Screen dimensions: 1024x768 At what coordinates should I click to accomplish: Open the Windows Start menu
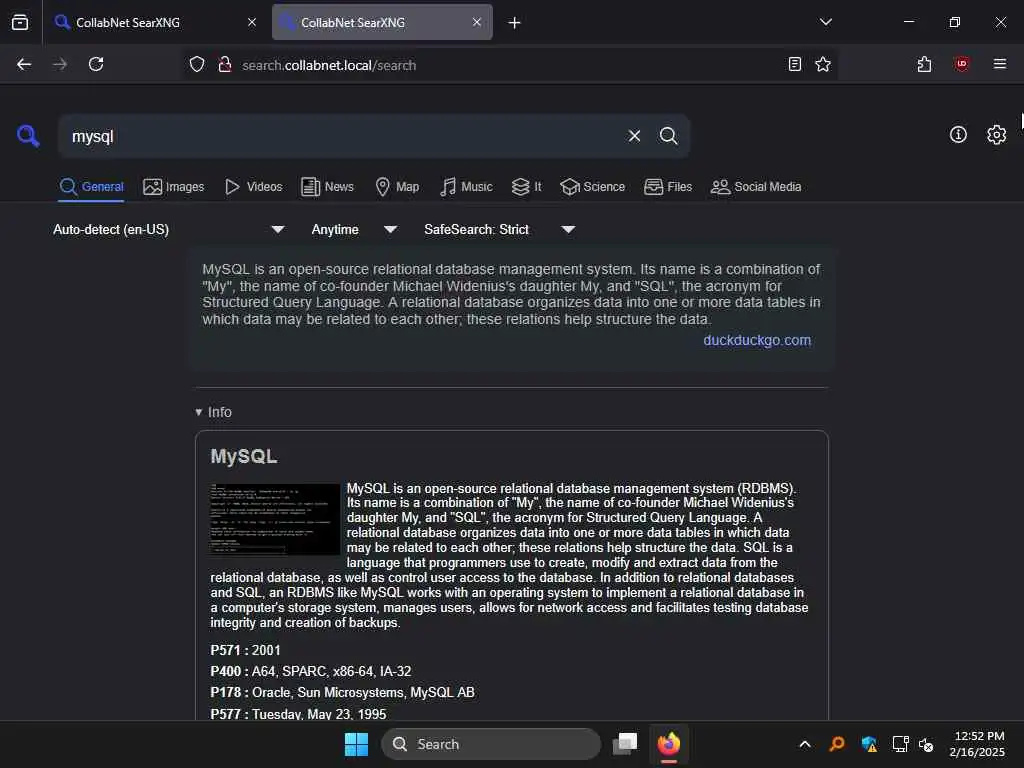(x=357, y=744)
